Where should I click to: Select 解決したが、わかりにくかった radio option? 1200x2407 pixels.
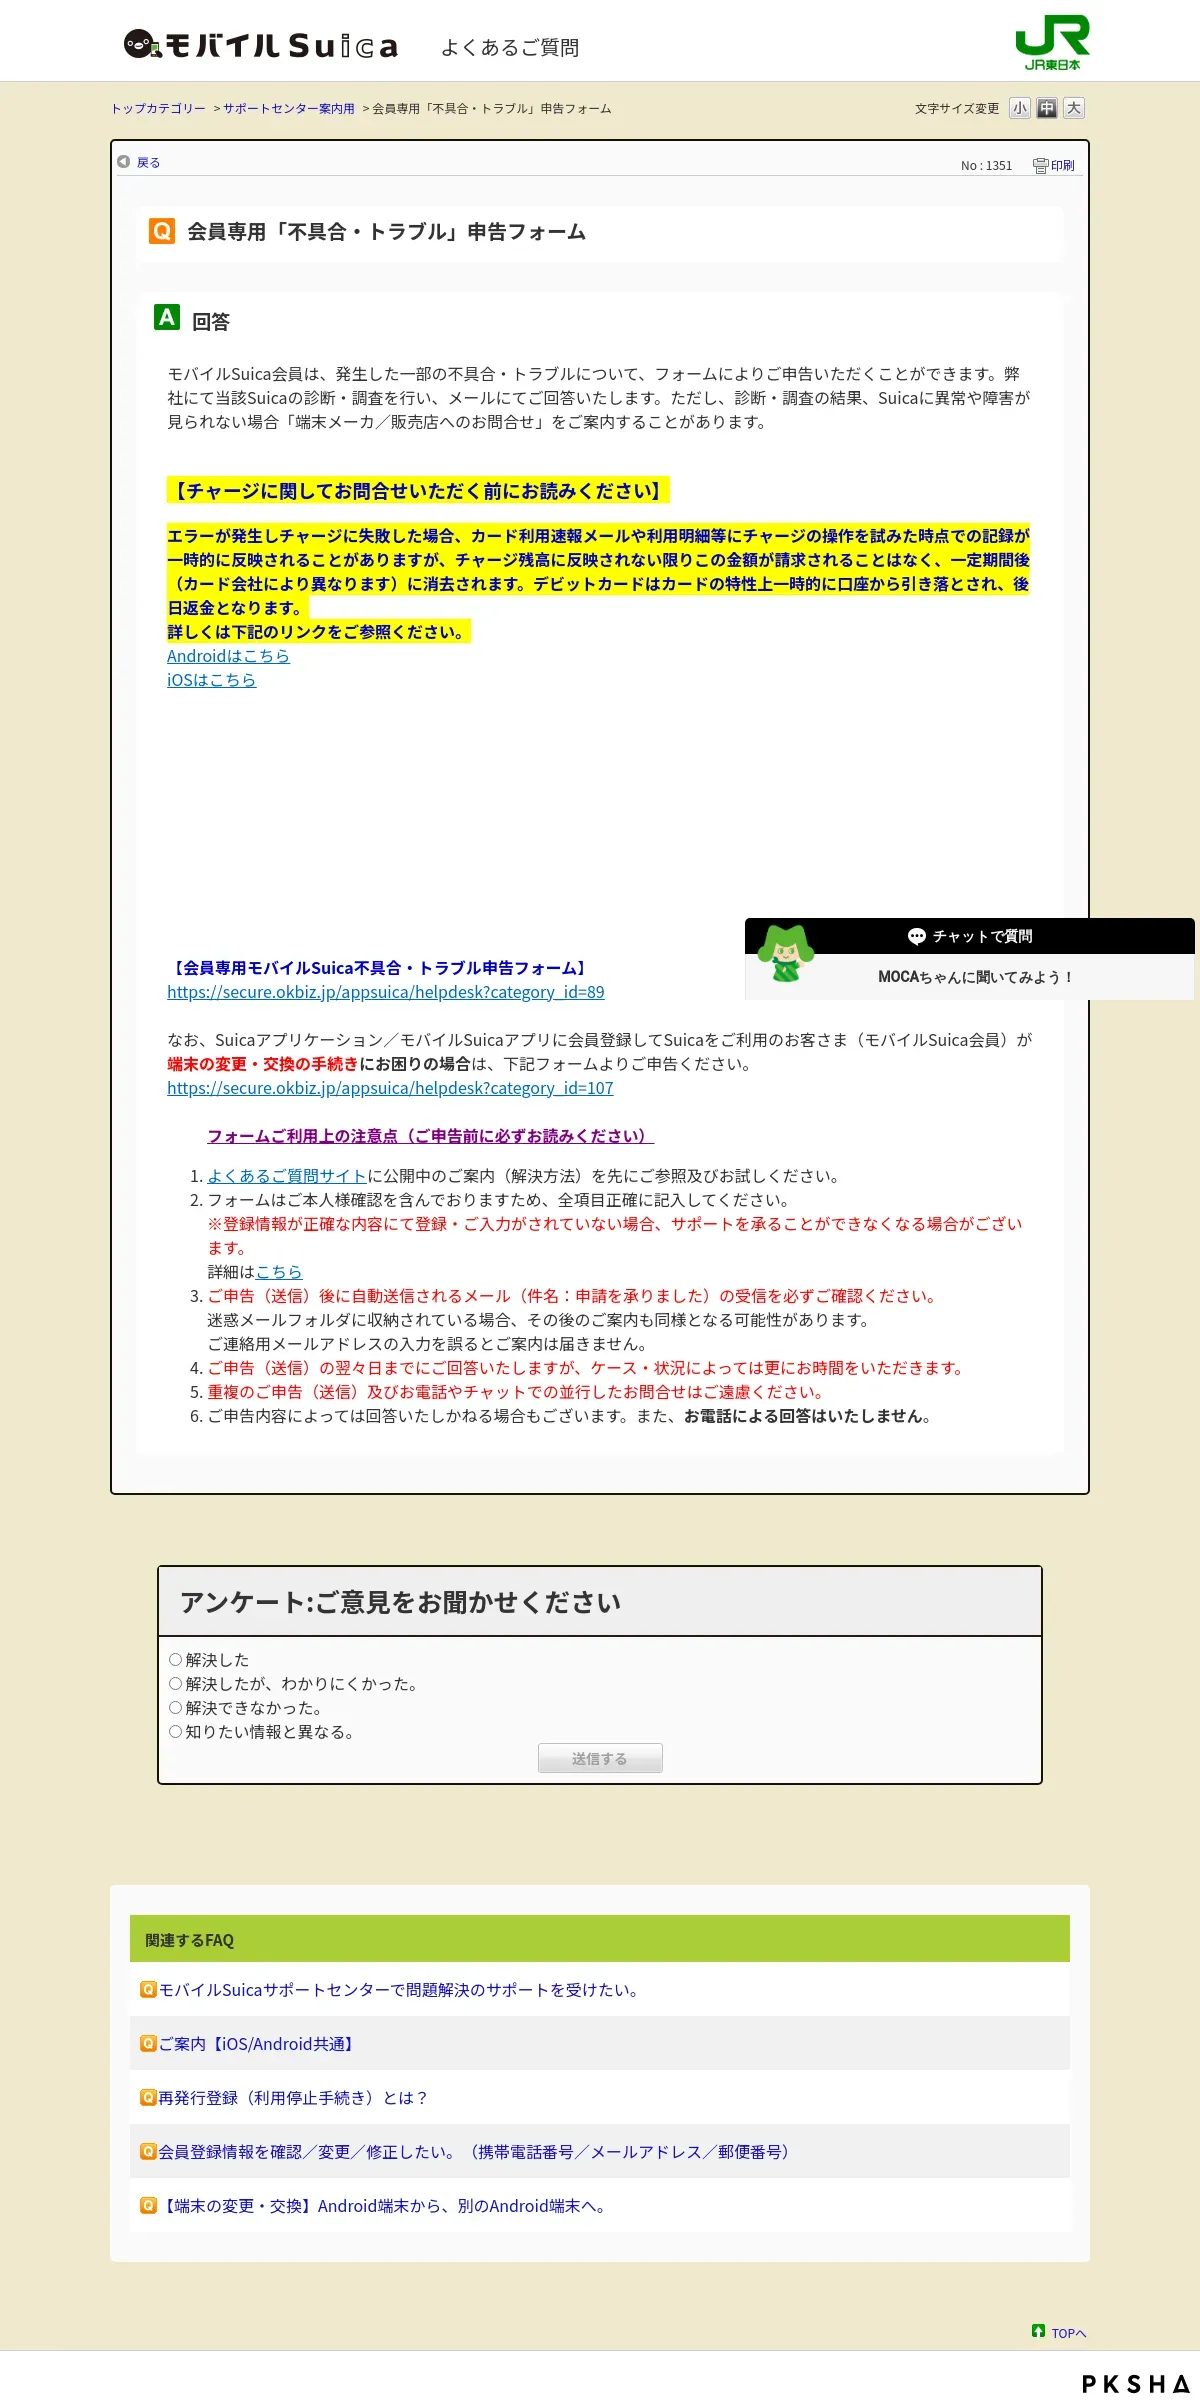click(x=175, y=1683)
